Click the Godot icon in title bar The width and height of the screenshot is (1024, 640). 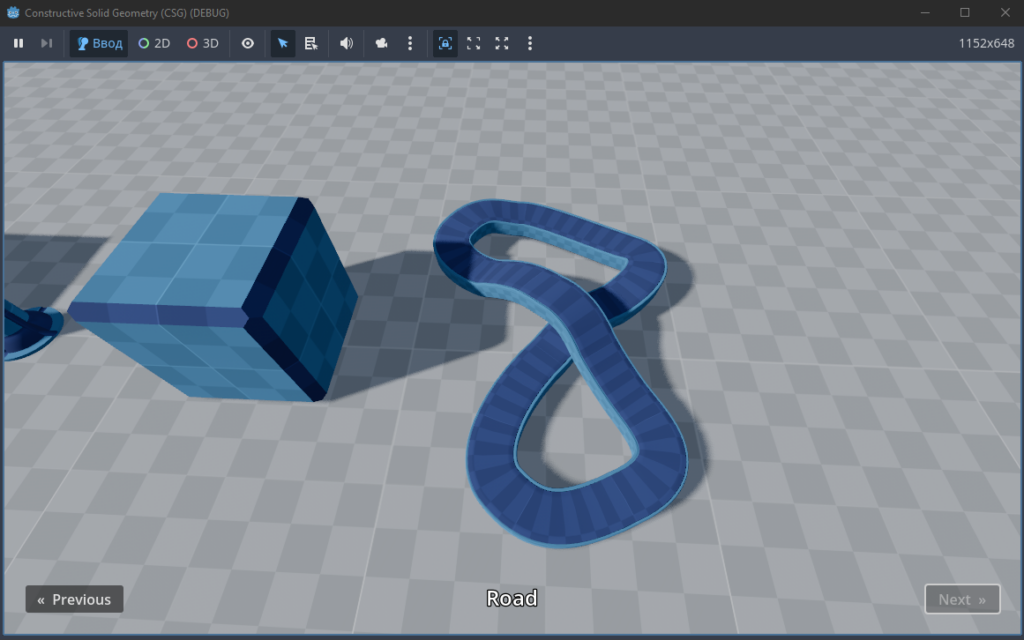pos(13,12)
